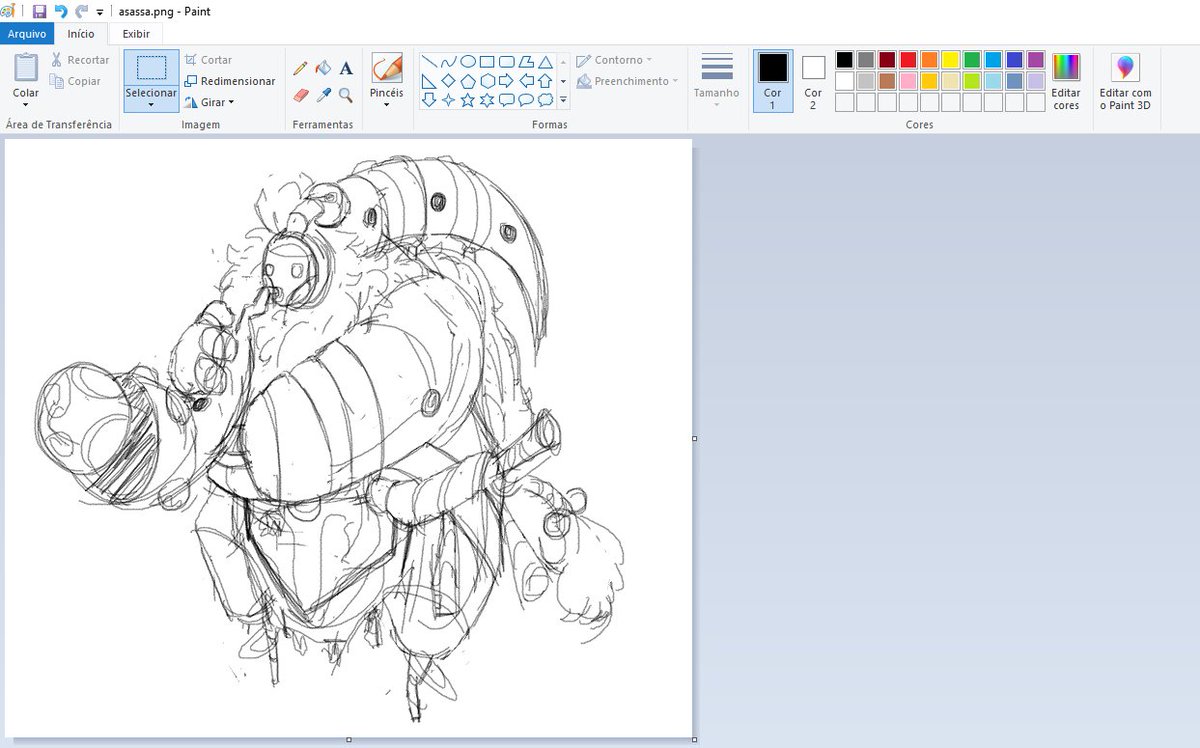This screenshot has height=748, width=1200.
Task: Expand the Selecionar dropdown arrow
Action: (151, 103)
